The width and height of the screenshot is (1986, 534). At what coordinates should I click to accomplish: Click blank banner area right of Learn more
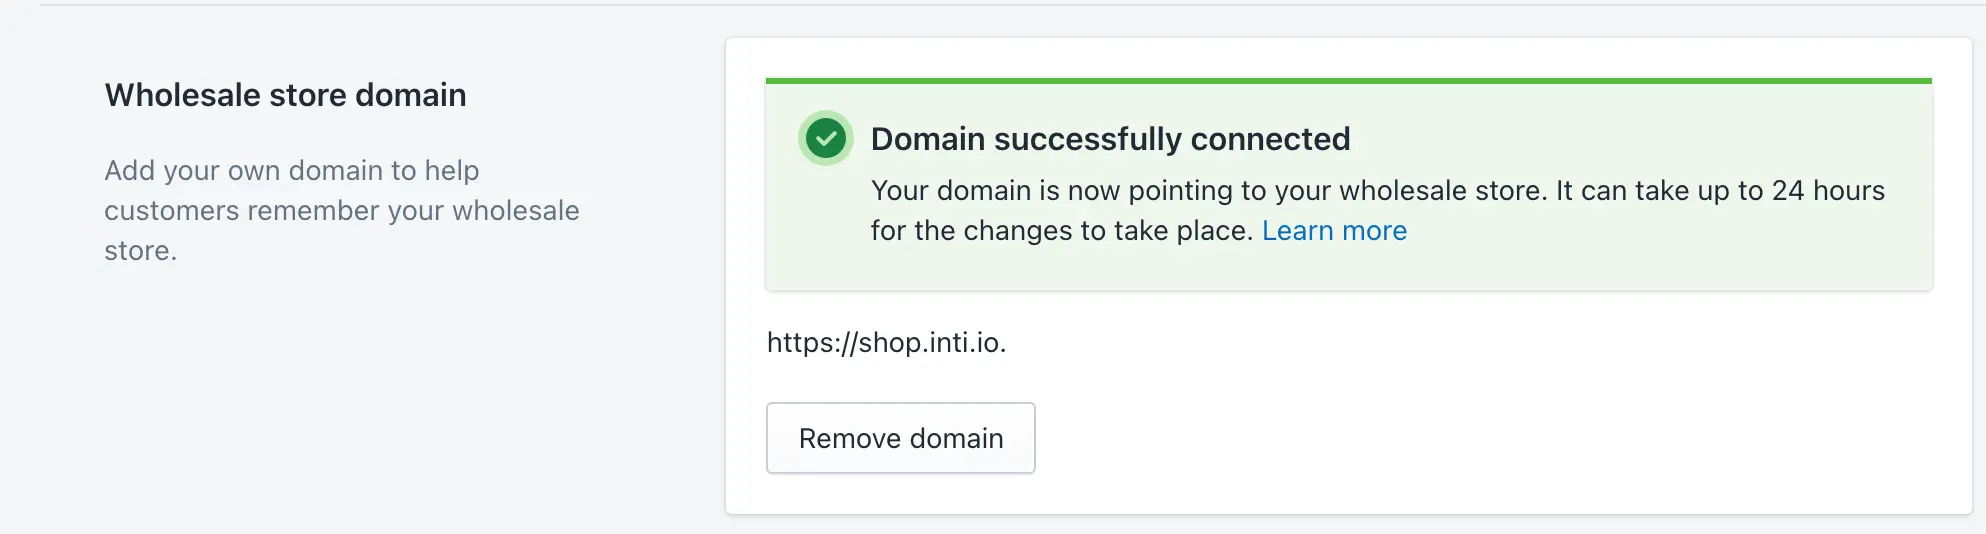(1660, 231)
